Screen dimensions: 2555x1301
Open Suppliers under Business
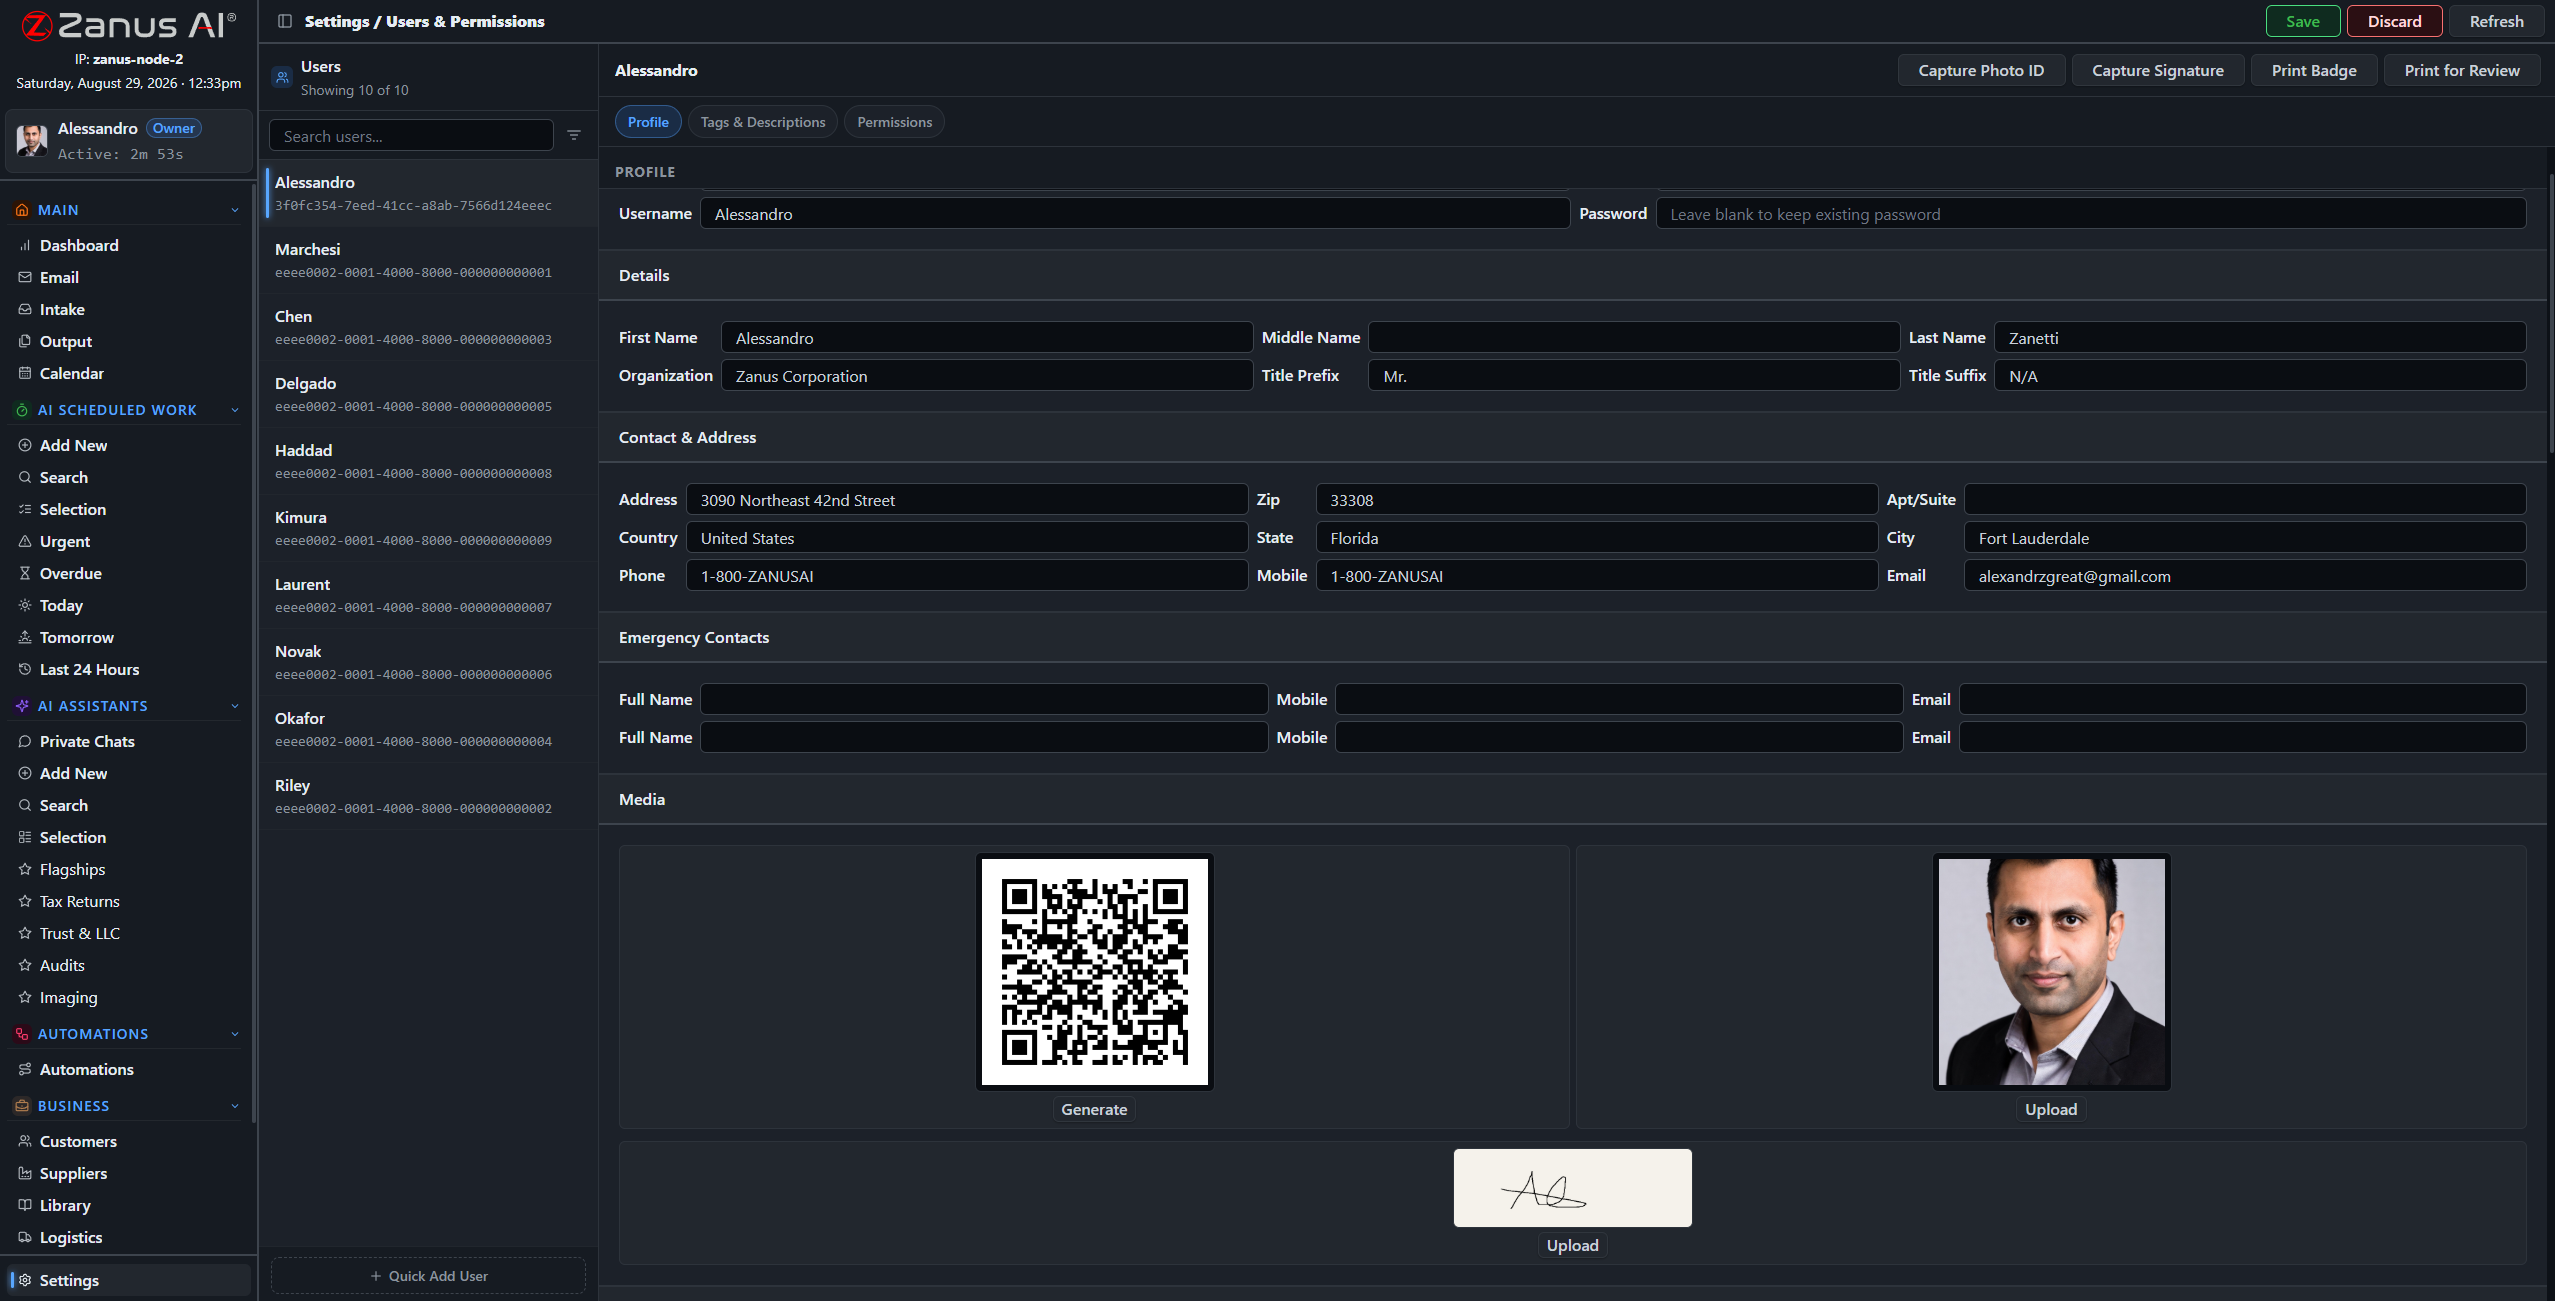click(x=73, y=1173)
